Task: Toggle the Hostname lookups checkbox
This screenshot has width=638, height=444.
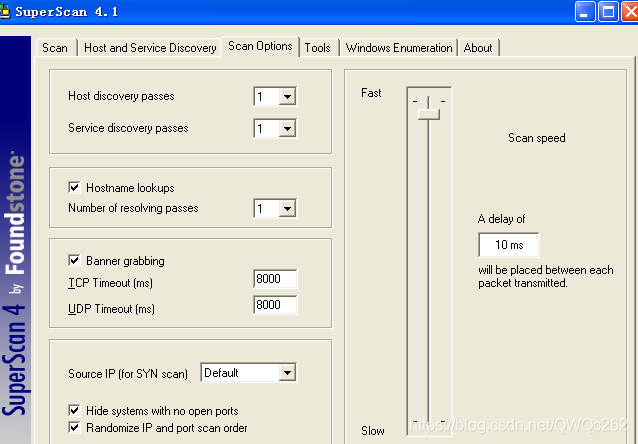Action: (x=74, y=187)
